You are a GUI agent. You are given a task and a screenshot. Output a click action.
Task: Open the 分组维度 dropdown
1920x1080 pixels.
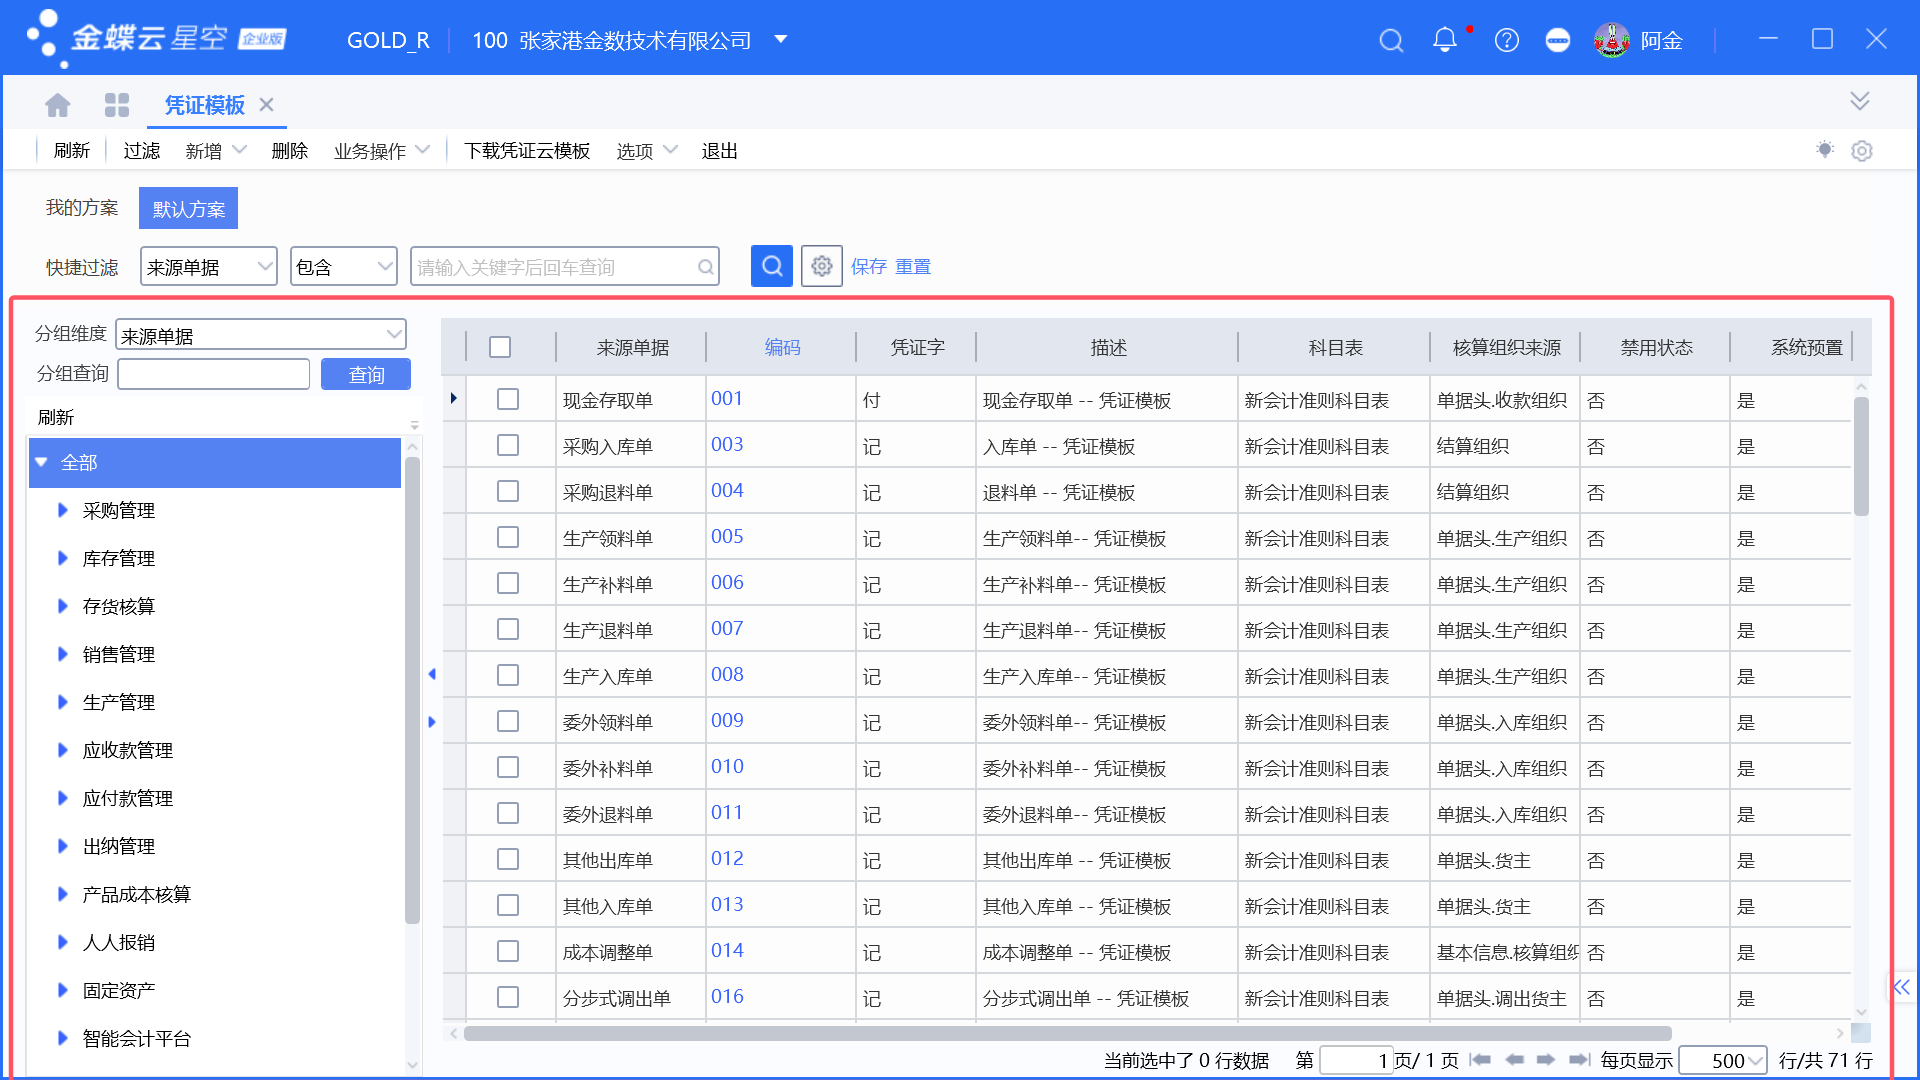[261, 335]
